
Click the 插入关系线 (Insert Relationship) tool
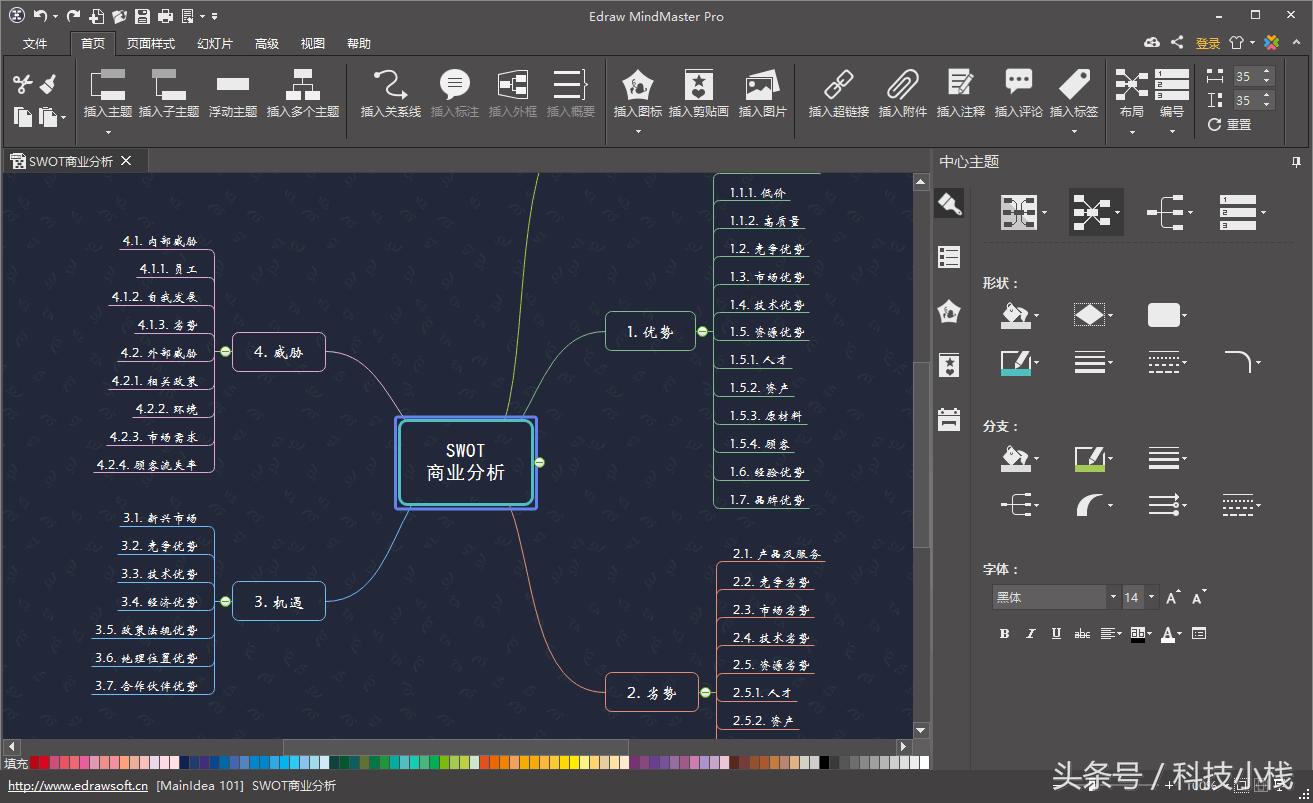[388, 95]
